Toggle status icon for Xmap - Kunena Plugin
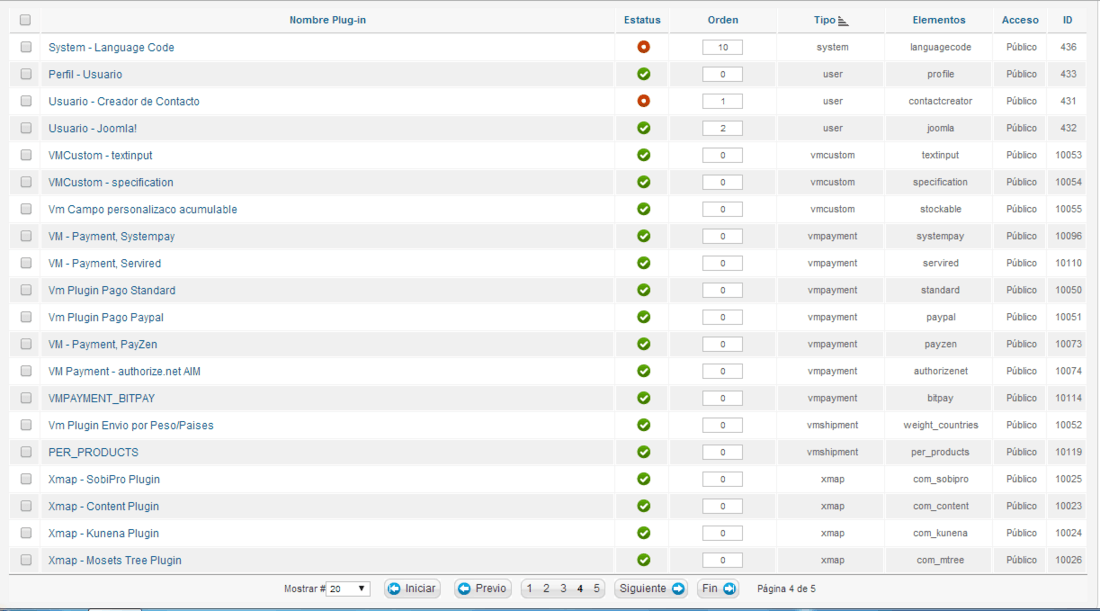 pyautogui.click(x=643, y=533)
